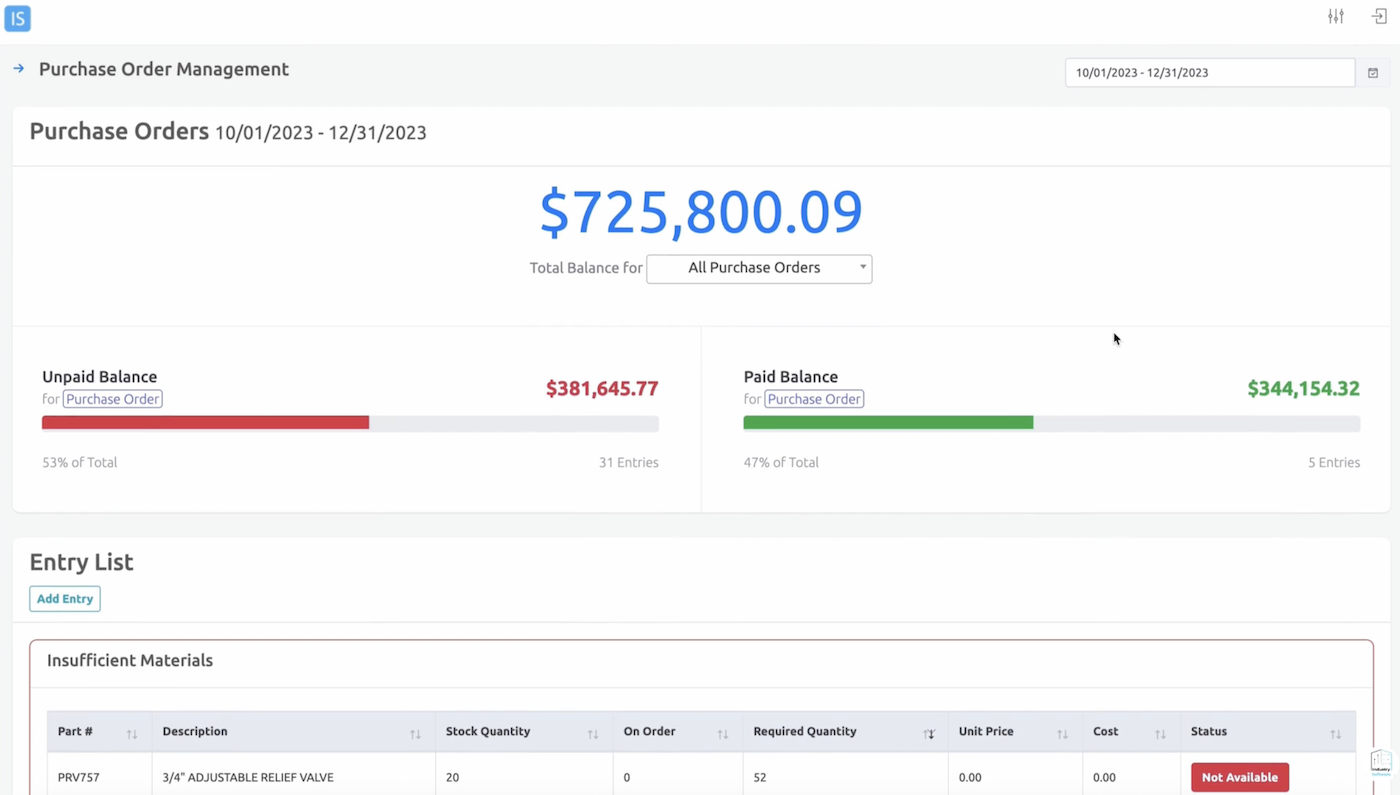This screenshot has height=795, width=1400.
Task: Click the Purchase Order link under Unpaid Balance
Action: [112, 398]
